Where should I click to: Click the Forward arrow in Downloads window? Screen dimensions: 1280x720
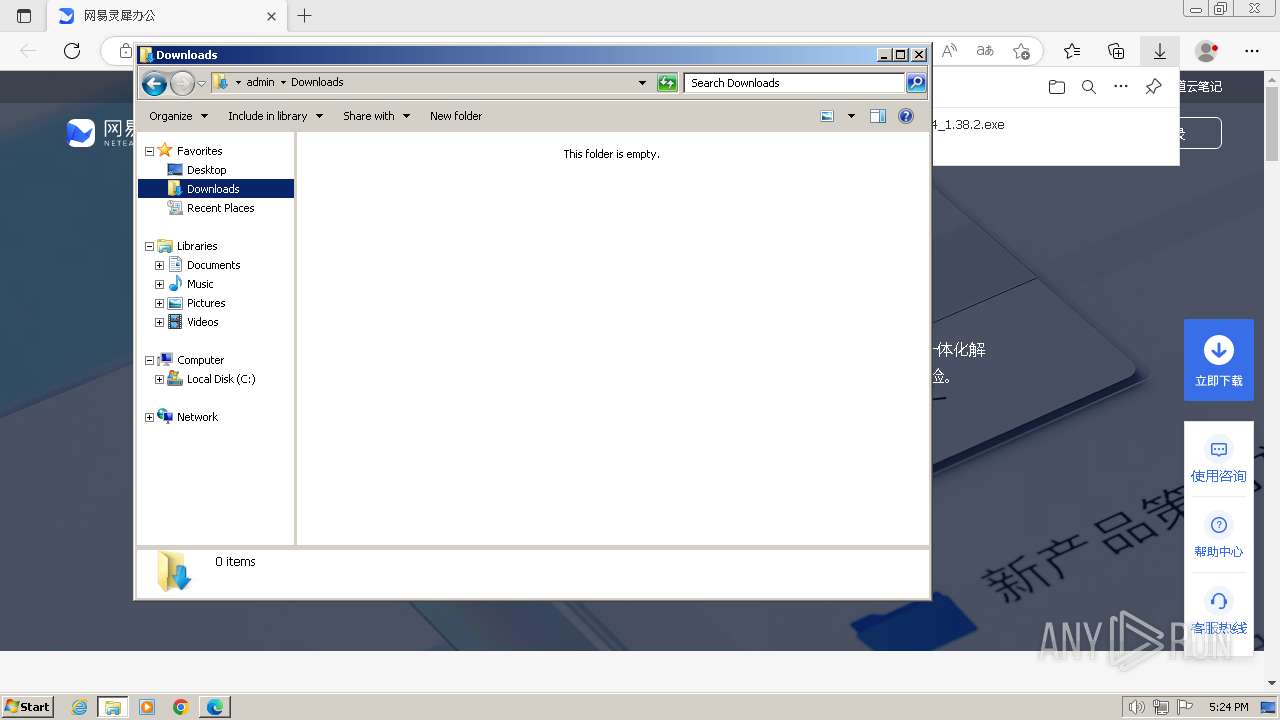point(182,83)
